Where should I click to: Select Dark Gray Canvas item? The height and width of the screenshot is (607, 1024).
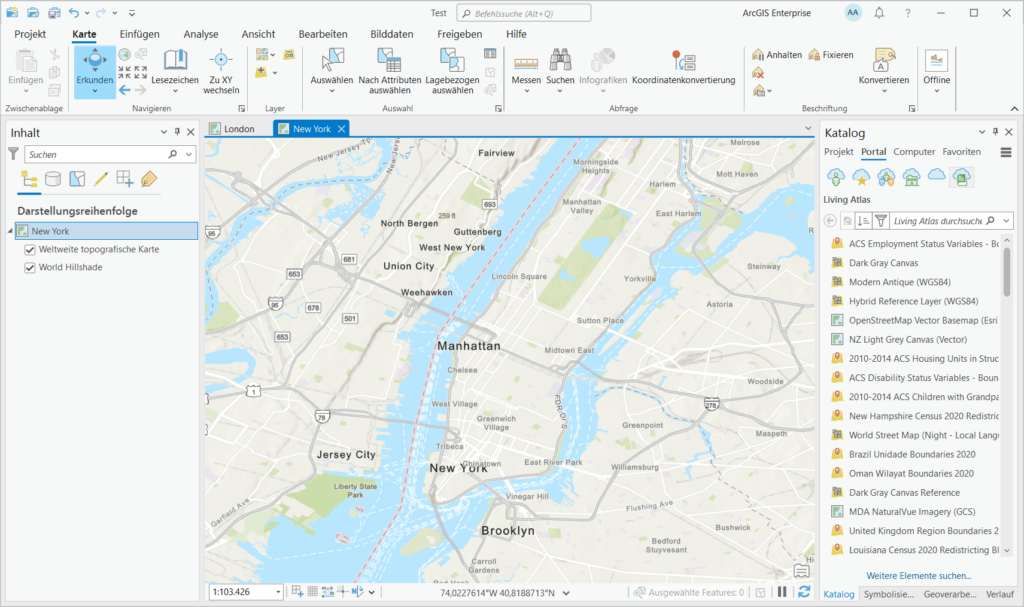coord(883,263)
